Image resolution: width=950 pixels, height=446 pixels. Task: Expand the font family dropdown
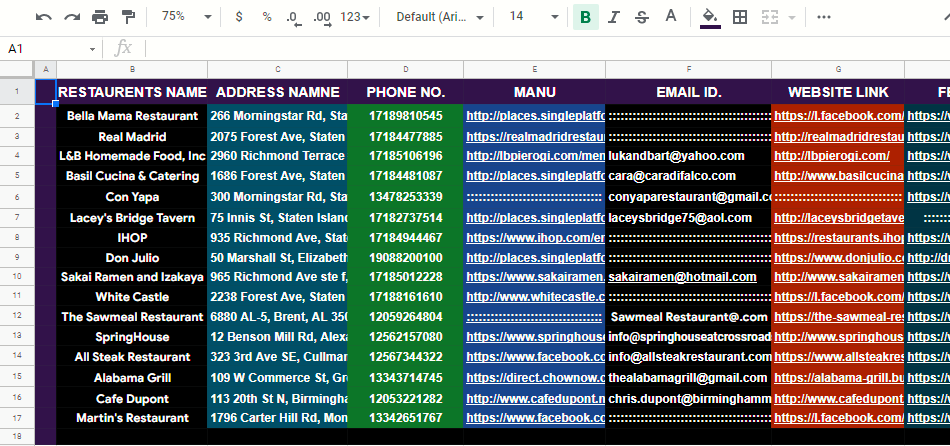pos(439,17)
